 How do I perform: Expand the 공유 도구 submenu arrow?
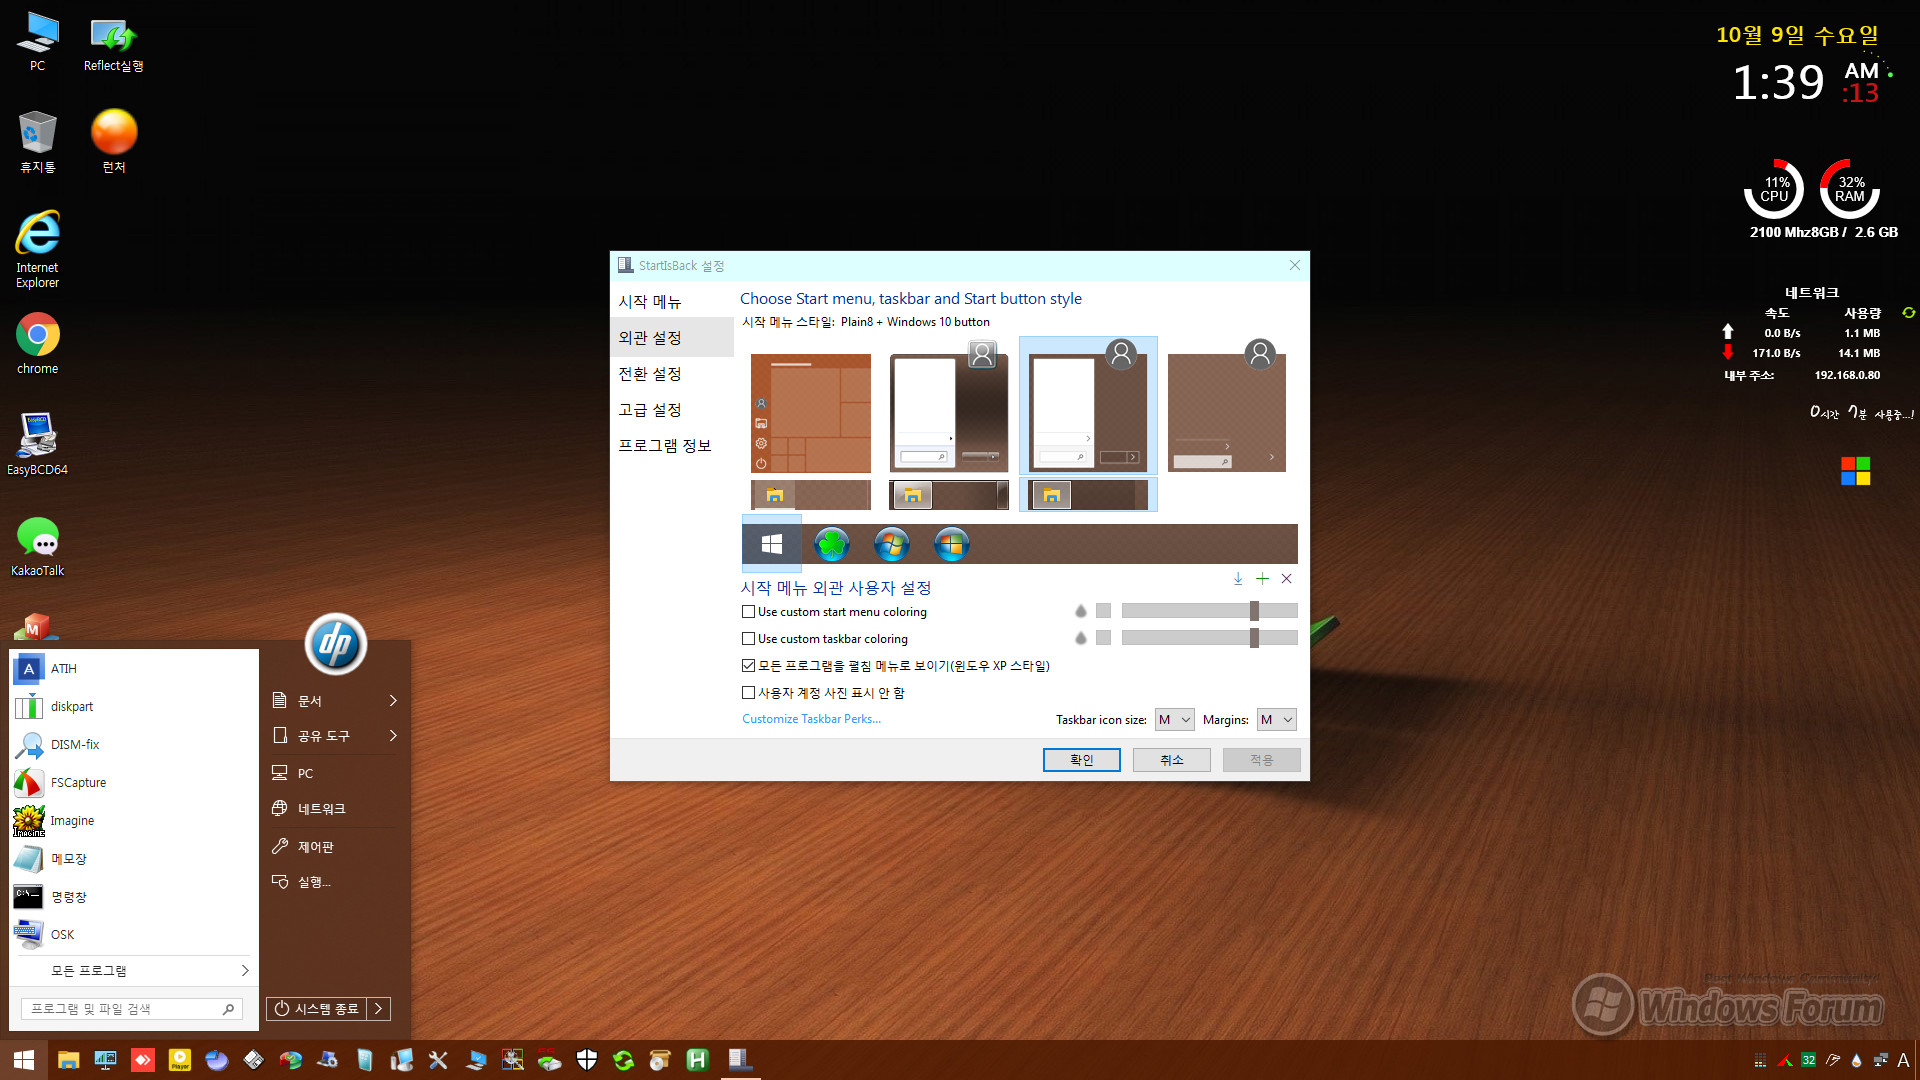click(393, 736)
